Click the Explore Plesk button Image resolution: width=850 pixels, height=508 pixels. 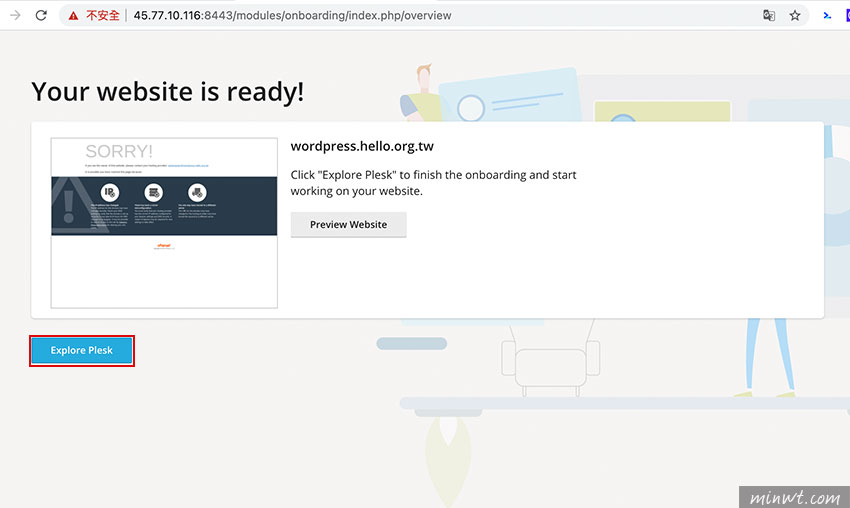(81, 350)
